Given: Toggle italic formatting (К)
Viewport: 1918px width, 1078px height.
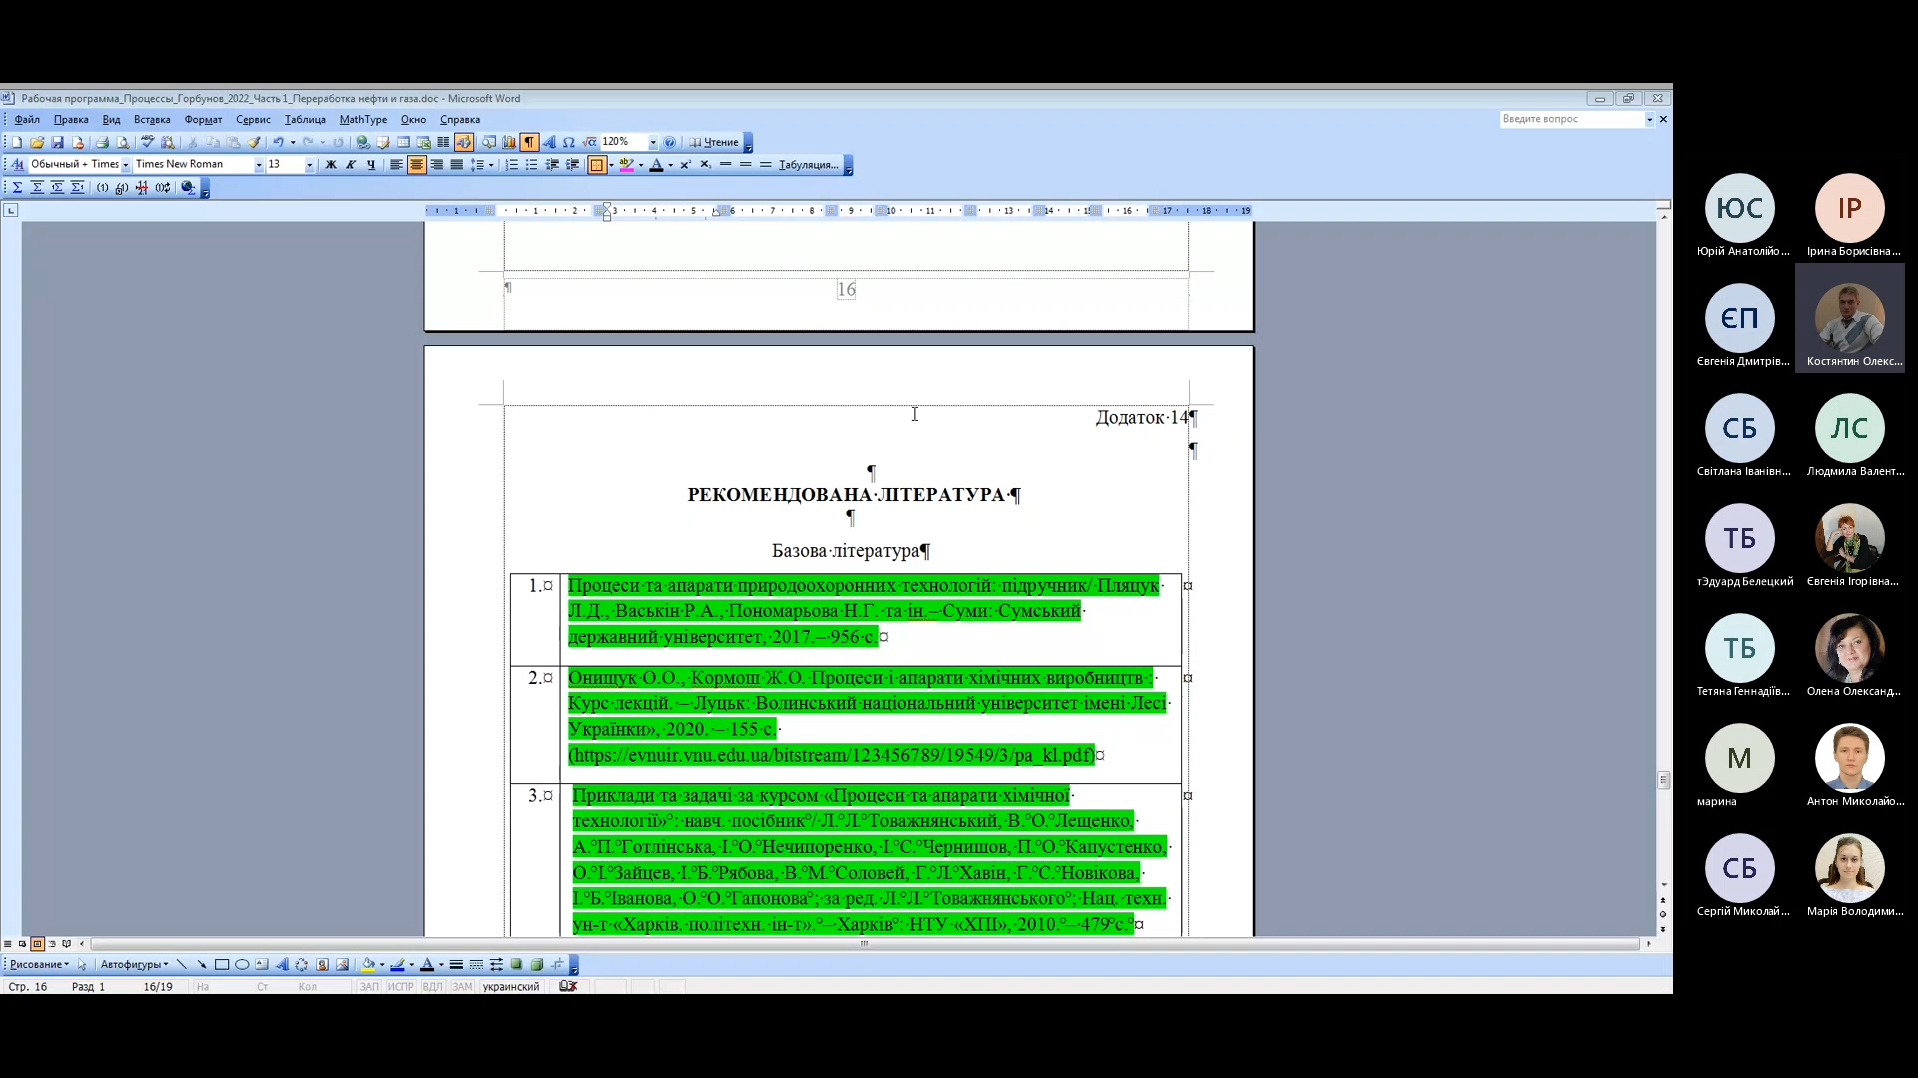Looking at the screenshot, I should (x=351, y=165).
